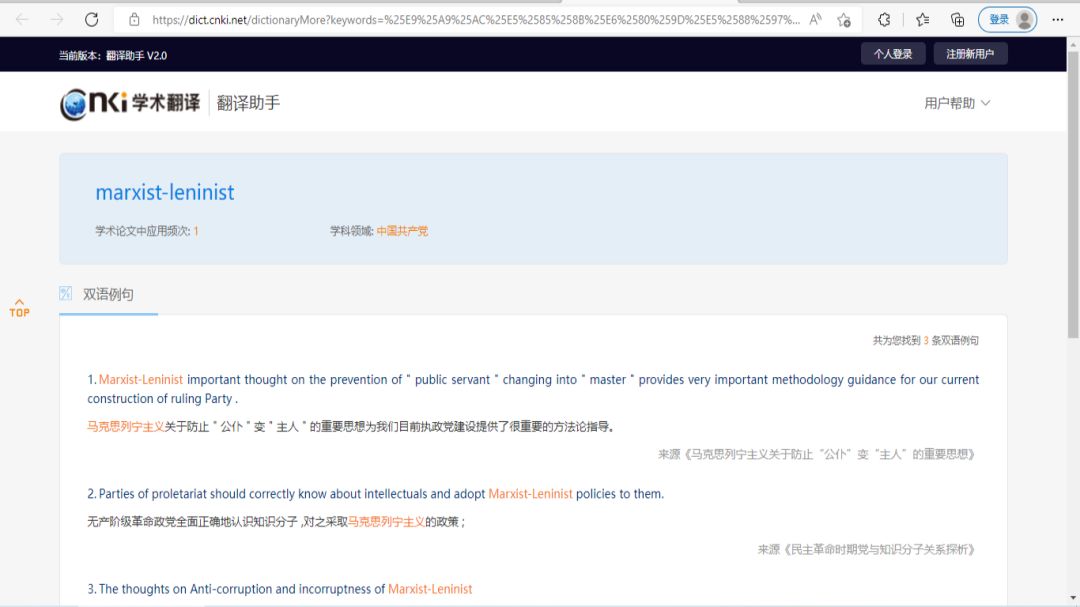Select the 双语例句 tab
This screenshot has width=1080, height=607.
(x=108, y=294)
